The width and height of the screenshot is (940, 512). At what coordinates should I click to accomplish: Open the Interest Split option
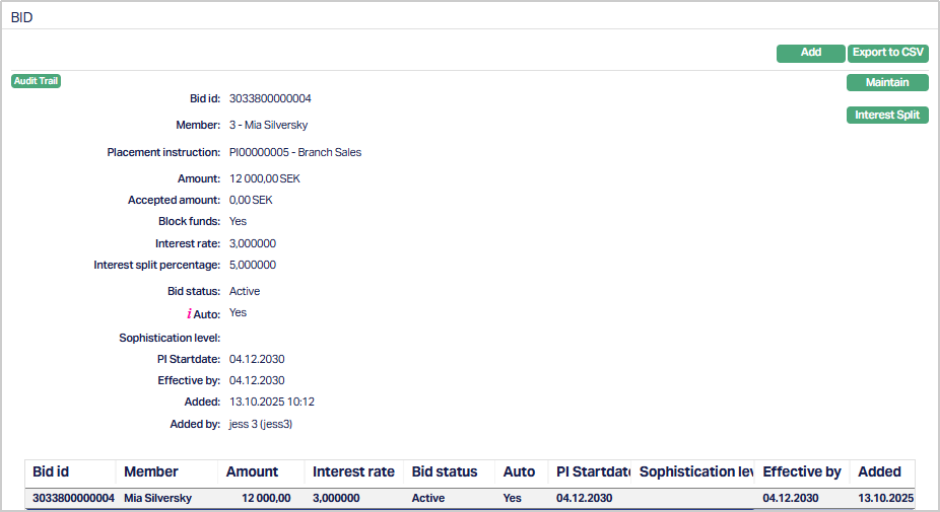888,115
